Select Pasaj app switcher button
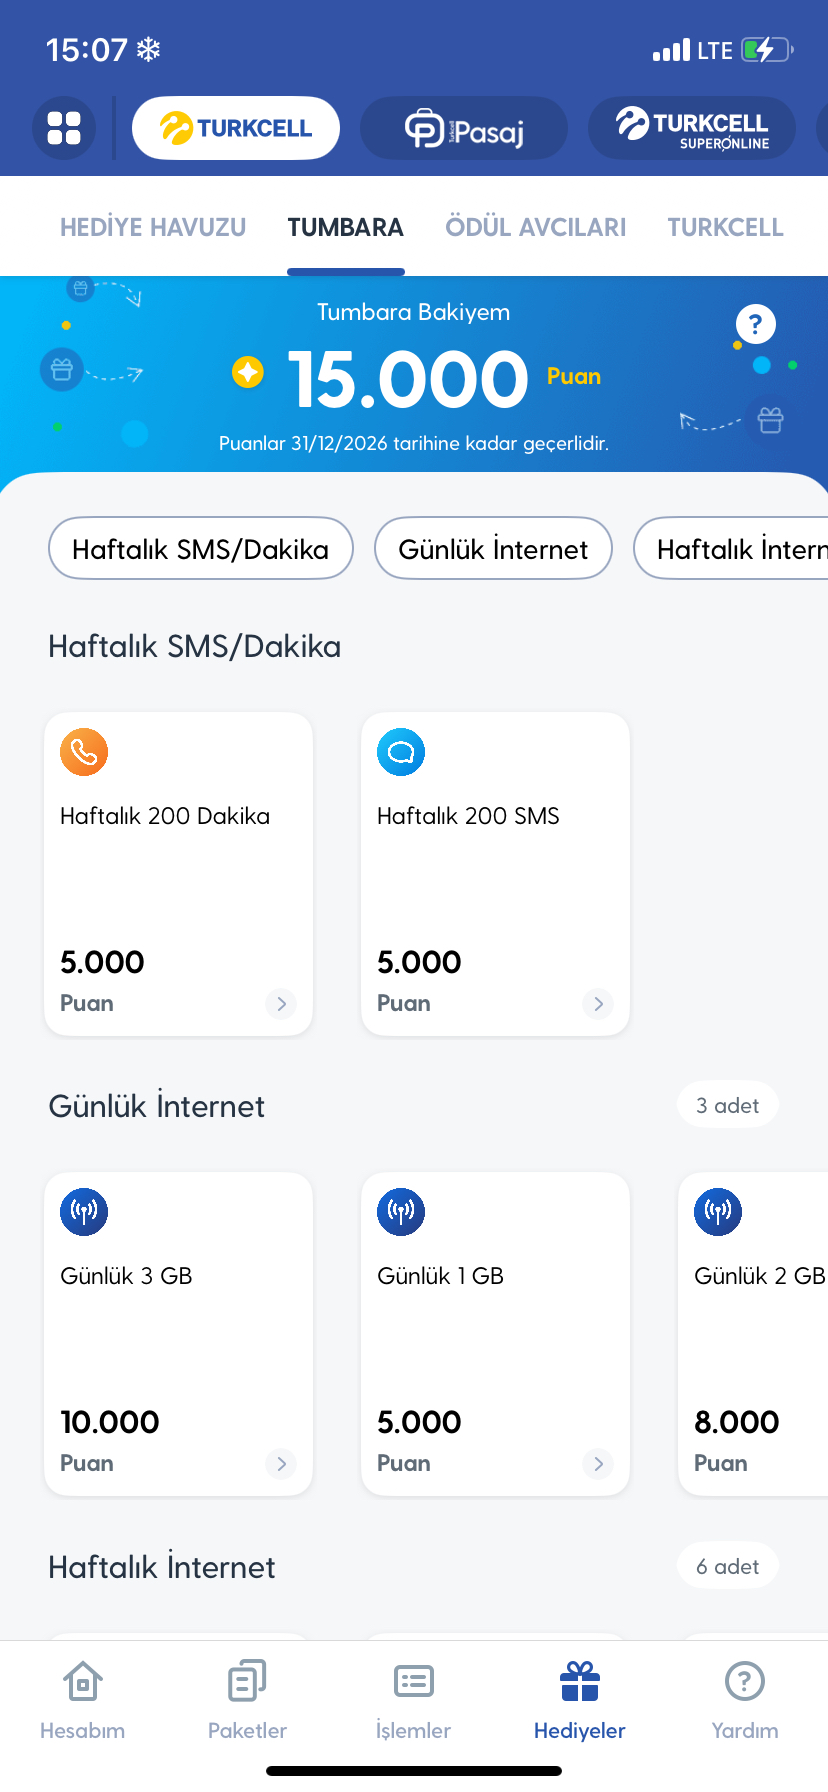828x1792 pixels. 464,128
